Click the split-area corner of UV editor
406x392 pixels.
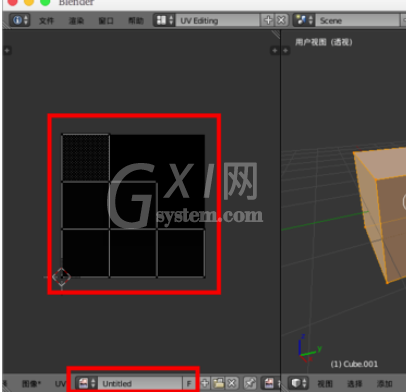coord(276,34)
